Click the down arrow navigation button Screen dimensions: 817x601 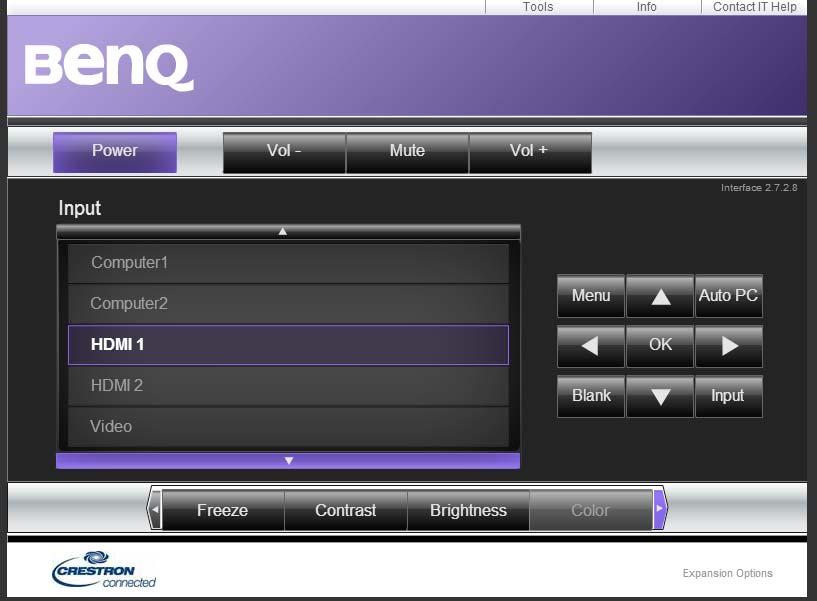[660, 397]
